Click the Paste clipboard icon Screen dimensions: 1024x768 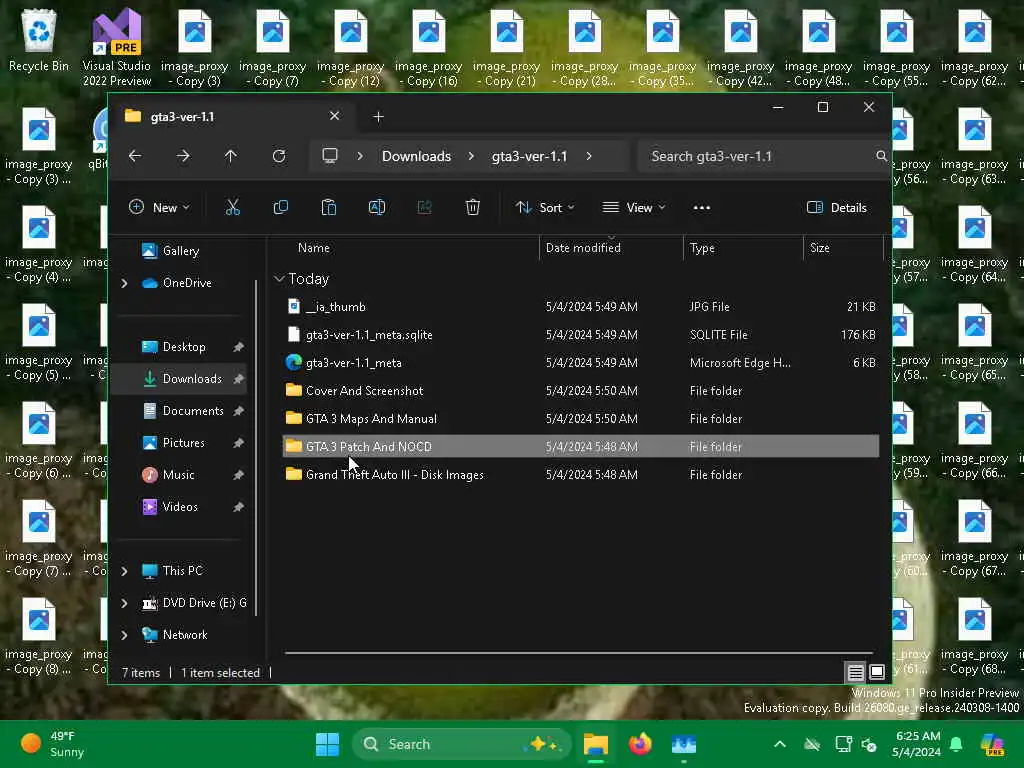click(328, 208)
